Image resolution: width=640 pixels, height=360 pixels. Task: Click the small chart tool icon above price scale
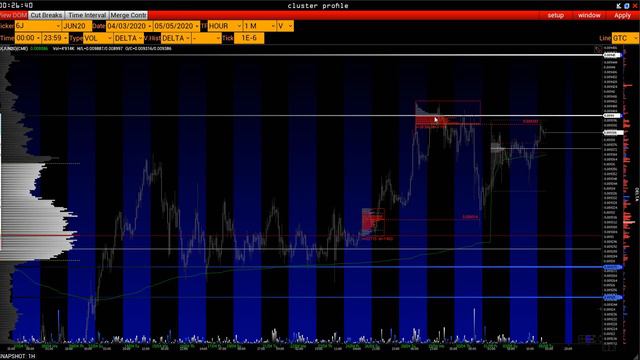point(598,49)
